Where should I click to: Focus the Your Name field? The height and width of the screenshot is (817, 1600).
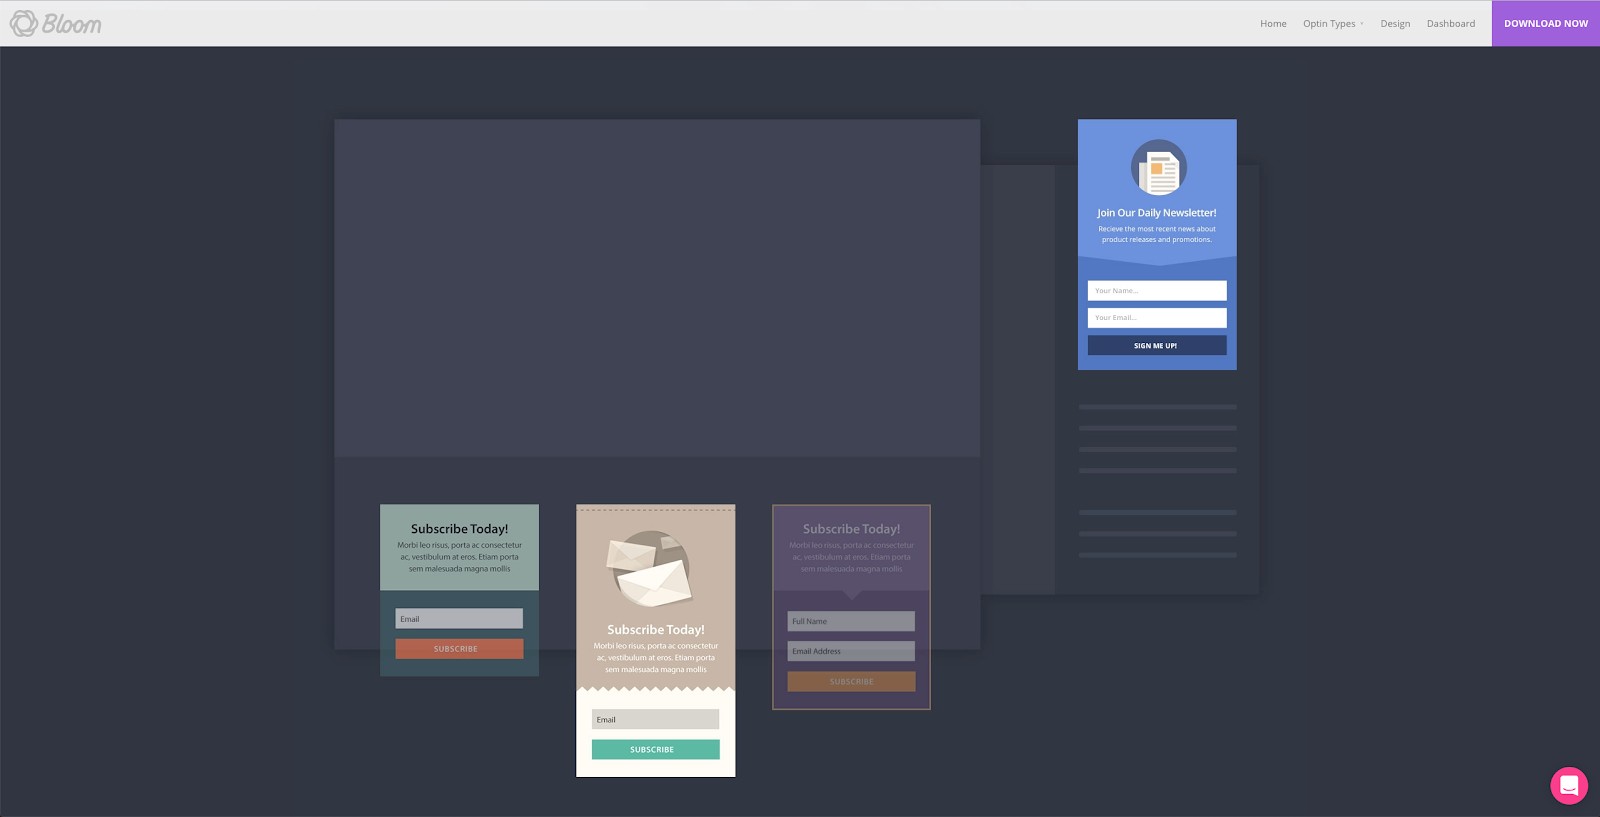(1156, 290)
